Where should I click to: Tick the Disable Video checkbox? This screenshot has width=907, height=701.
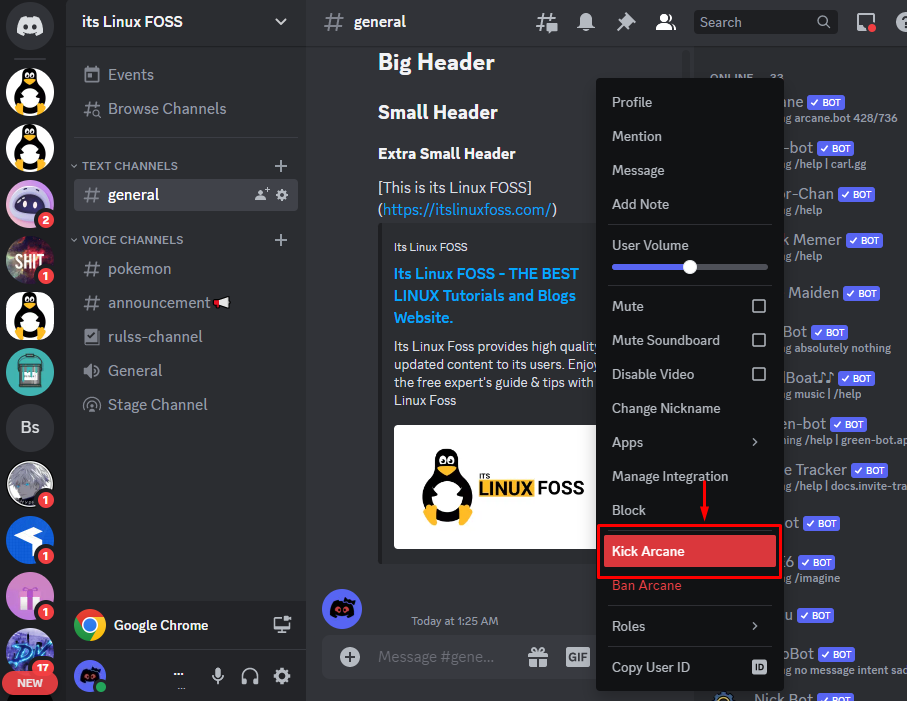(759, 374)
